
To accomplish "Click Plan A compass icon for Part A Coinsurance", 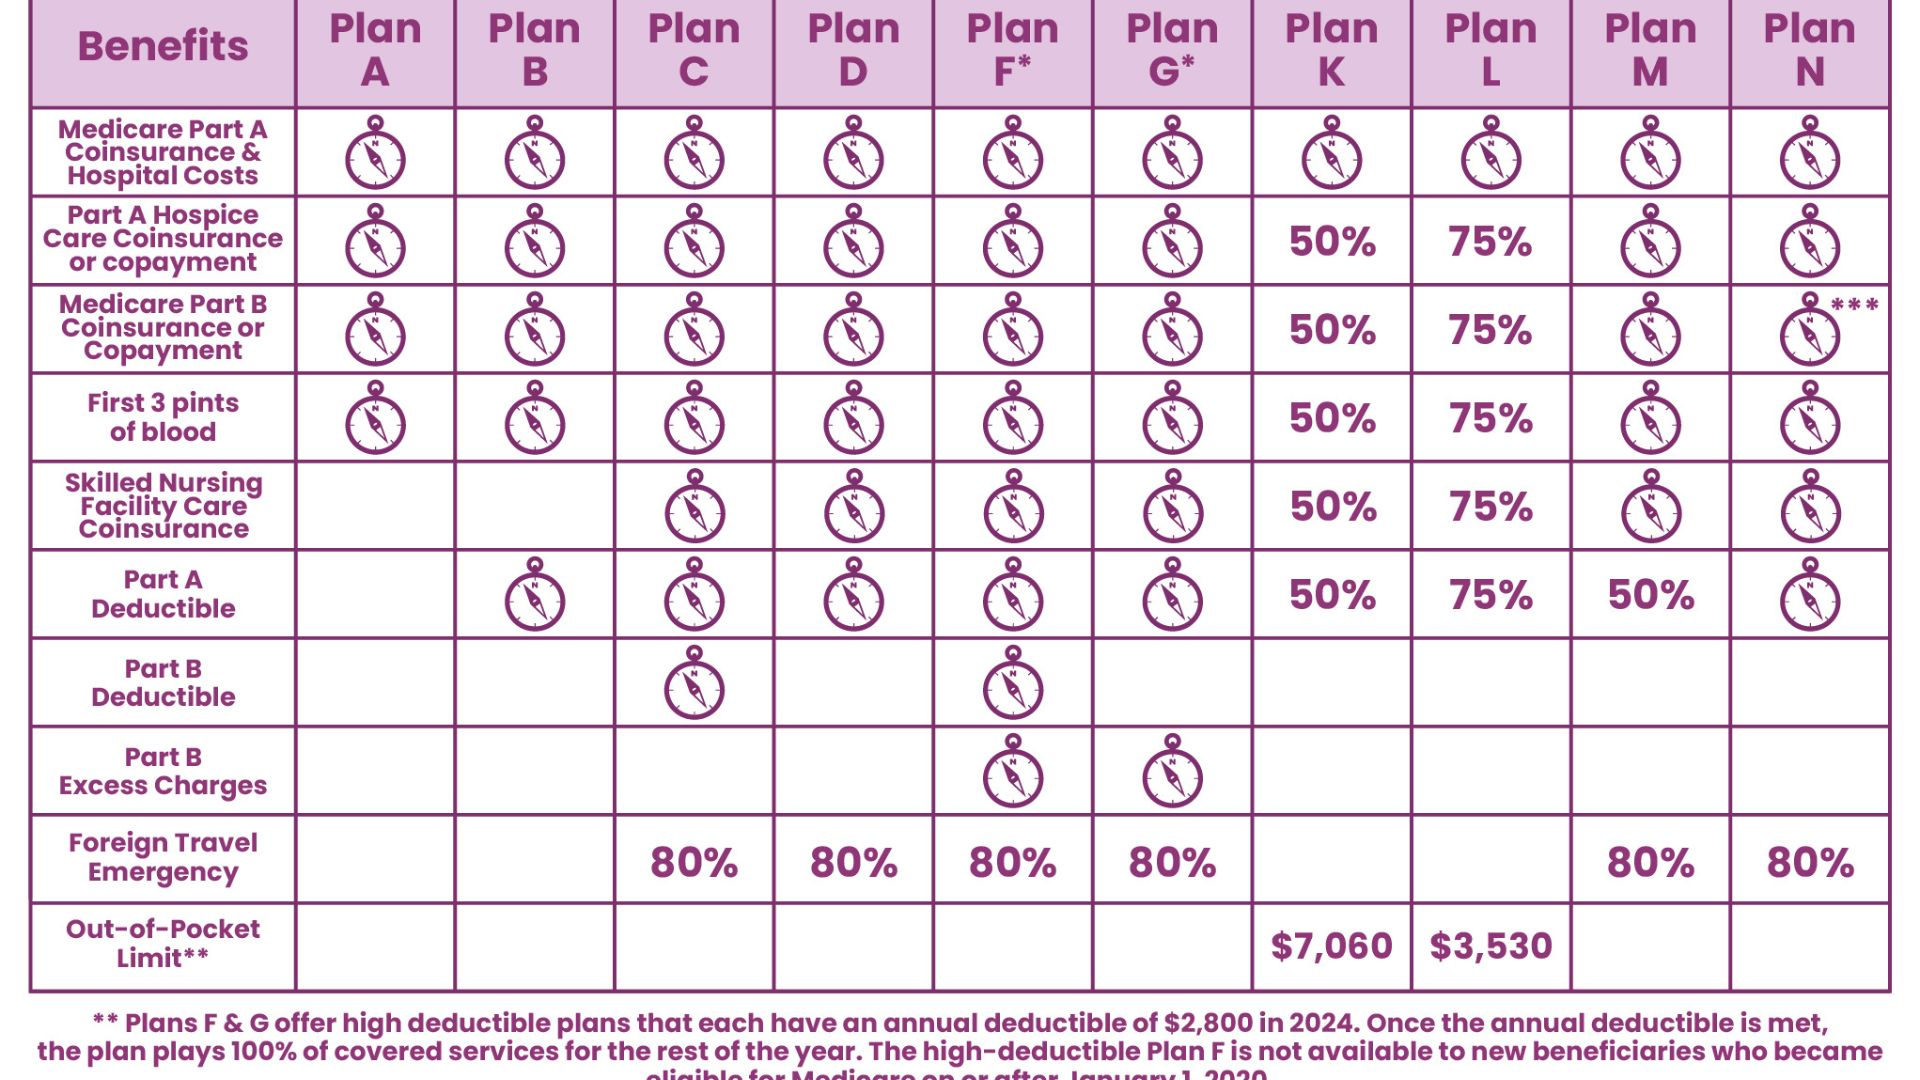I will coord(375,154).
